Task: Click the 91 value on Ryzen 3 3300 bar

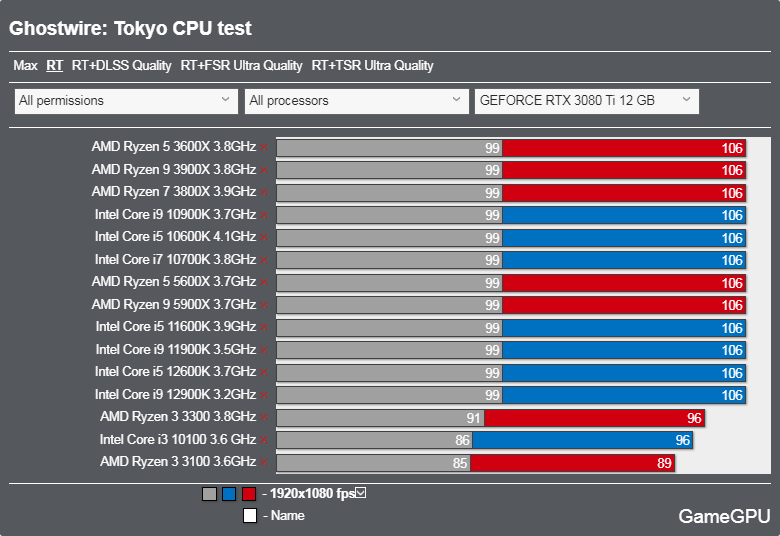Action: [x=474, y=418]
